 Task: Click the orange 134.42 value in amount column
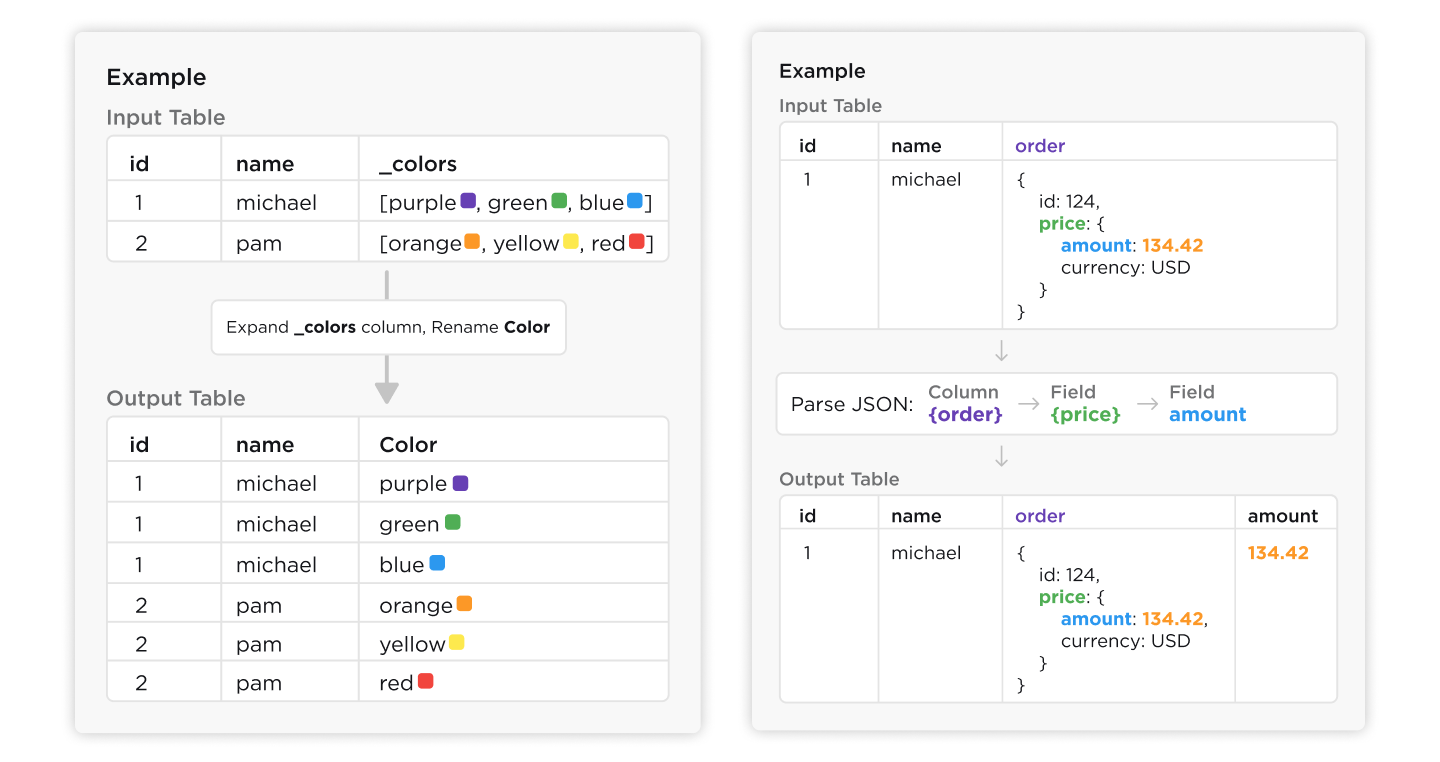click(x=1278, y=553)
